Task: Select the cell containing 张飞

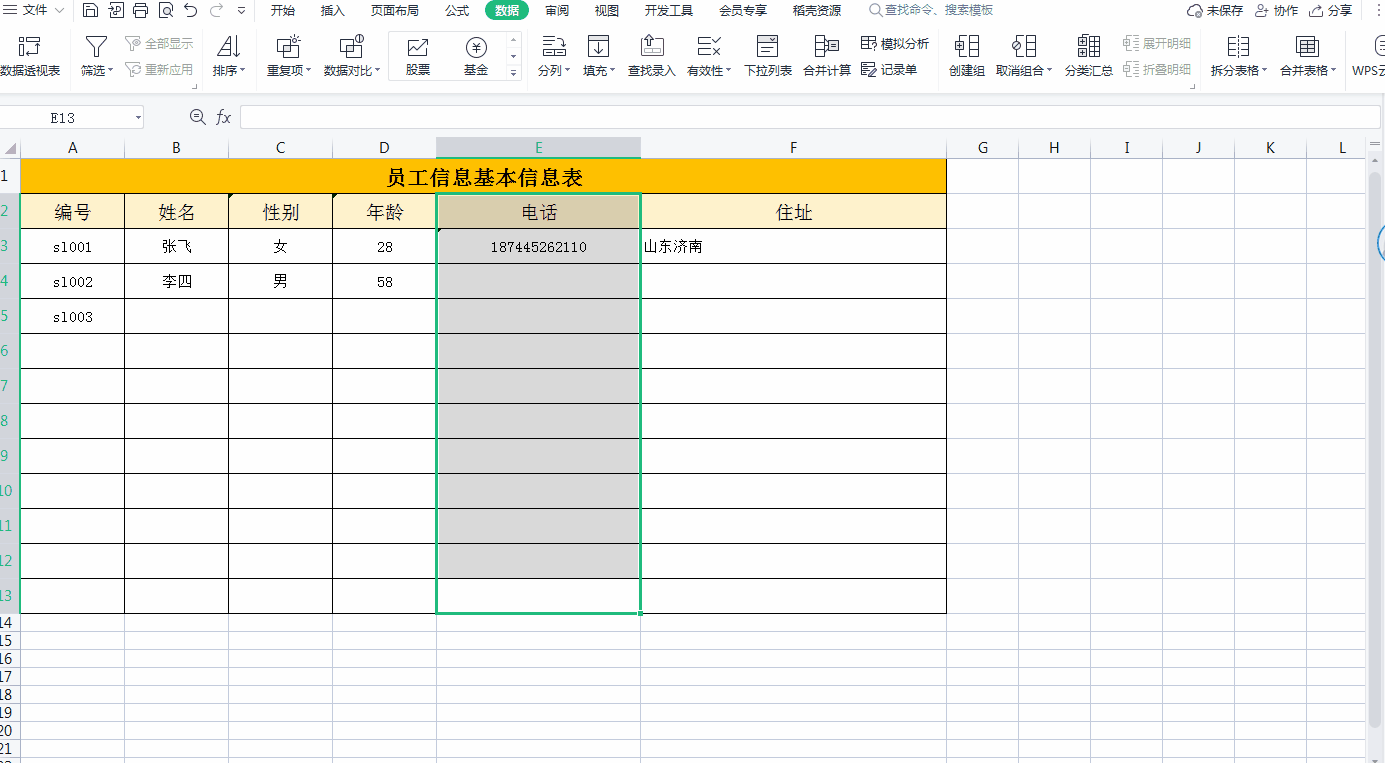Action: [176, 246]
